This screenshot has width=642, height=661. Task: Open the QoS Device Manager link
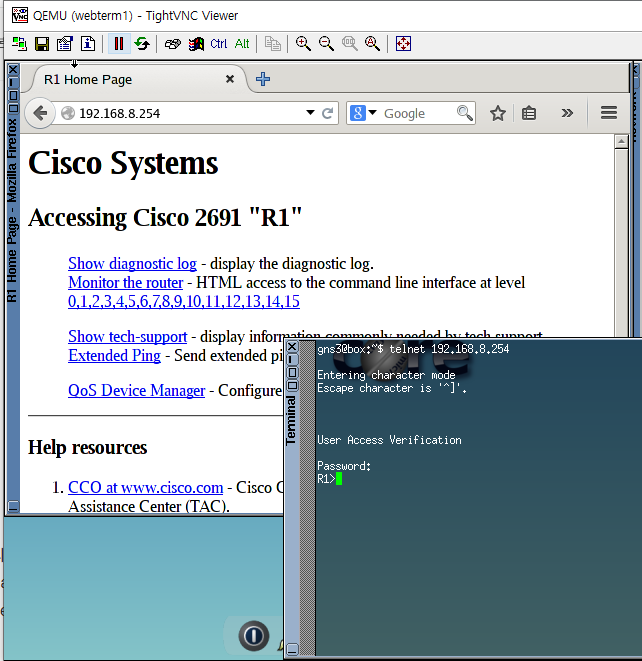point(137,390)
